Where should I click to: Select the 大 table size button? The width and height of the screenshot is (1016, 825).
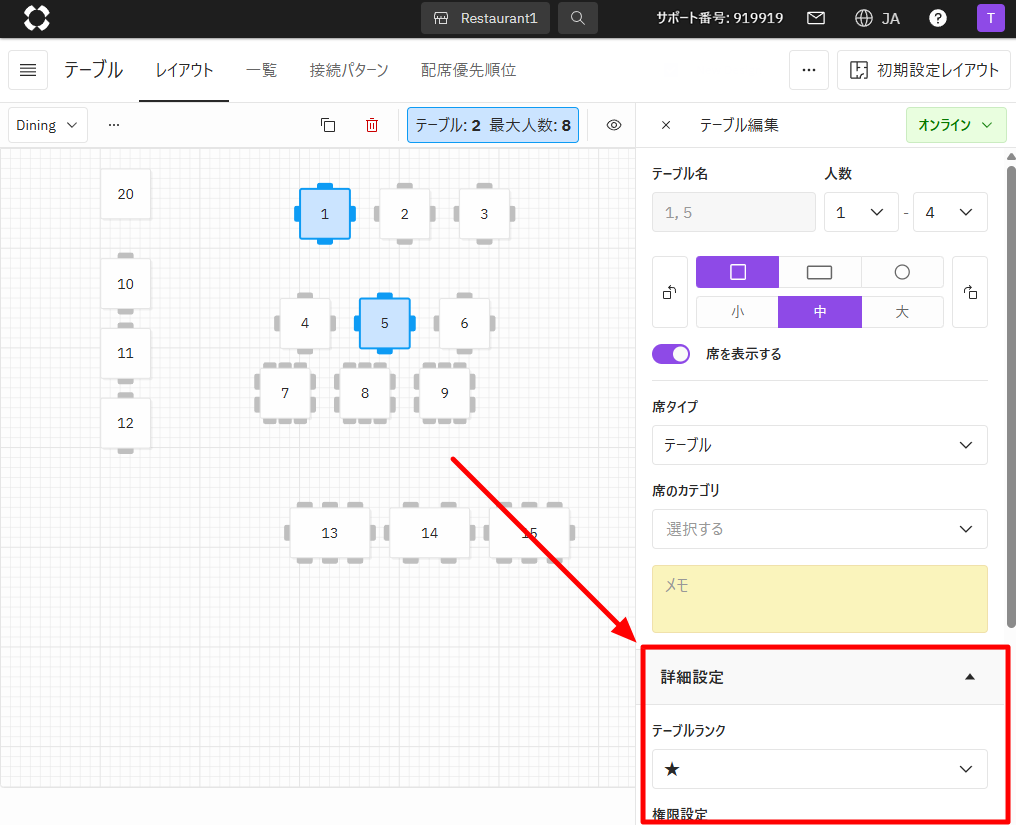pyautogui.click(x=902, y=312)
